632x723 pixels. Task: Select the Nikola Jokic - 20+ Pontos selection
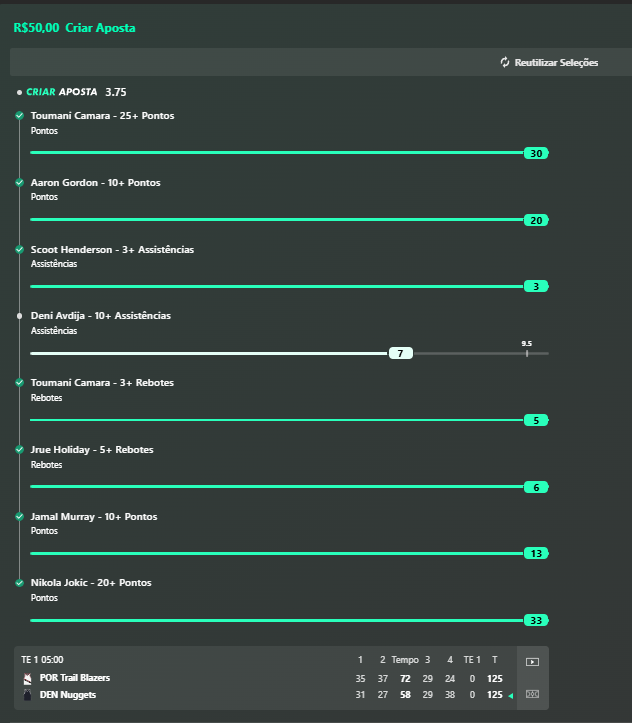pyautogui.click(x=91, y=583)
